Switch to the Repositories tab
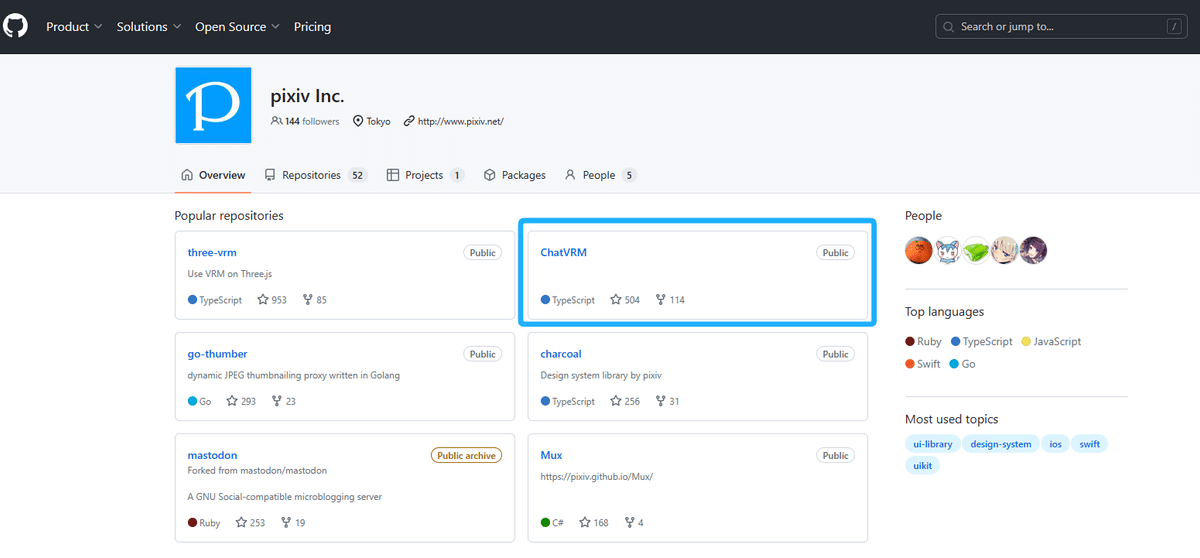Screen dimensions: 1200x558 (x=316, y=175)
